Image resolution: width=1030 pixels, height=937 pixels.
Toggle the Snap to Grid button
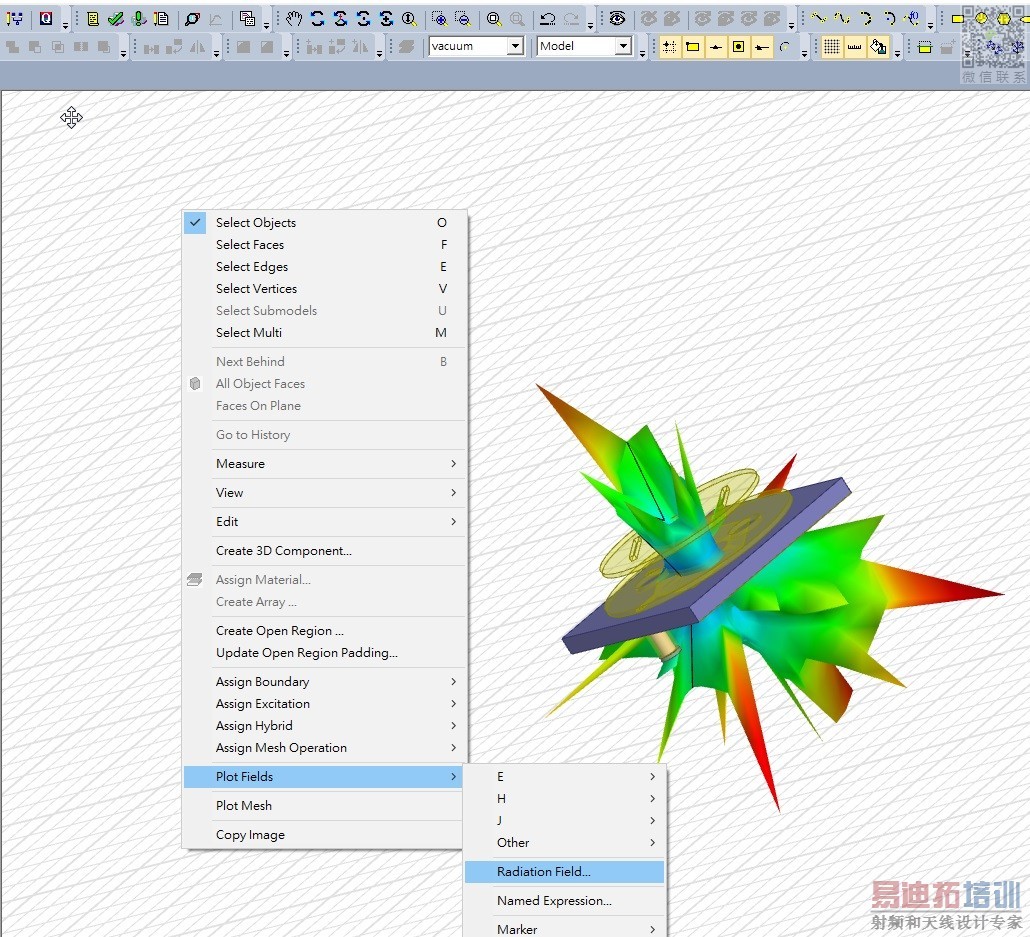tap(669, 47)
